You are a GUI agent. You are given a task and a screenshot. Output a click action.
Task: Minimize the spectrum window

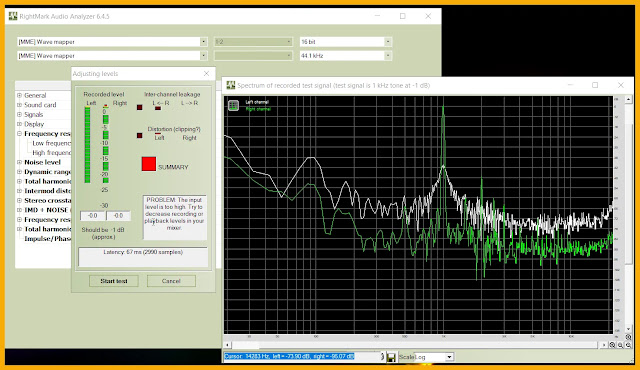point(570,85)
